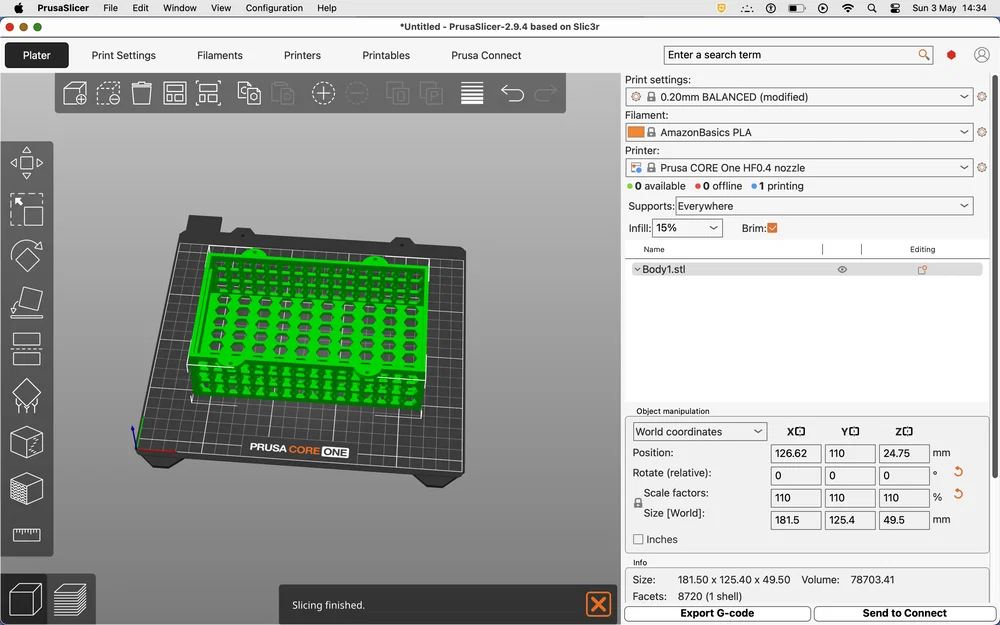
Task: Open Print settings gear icon
Action: point(982,97)
